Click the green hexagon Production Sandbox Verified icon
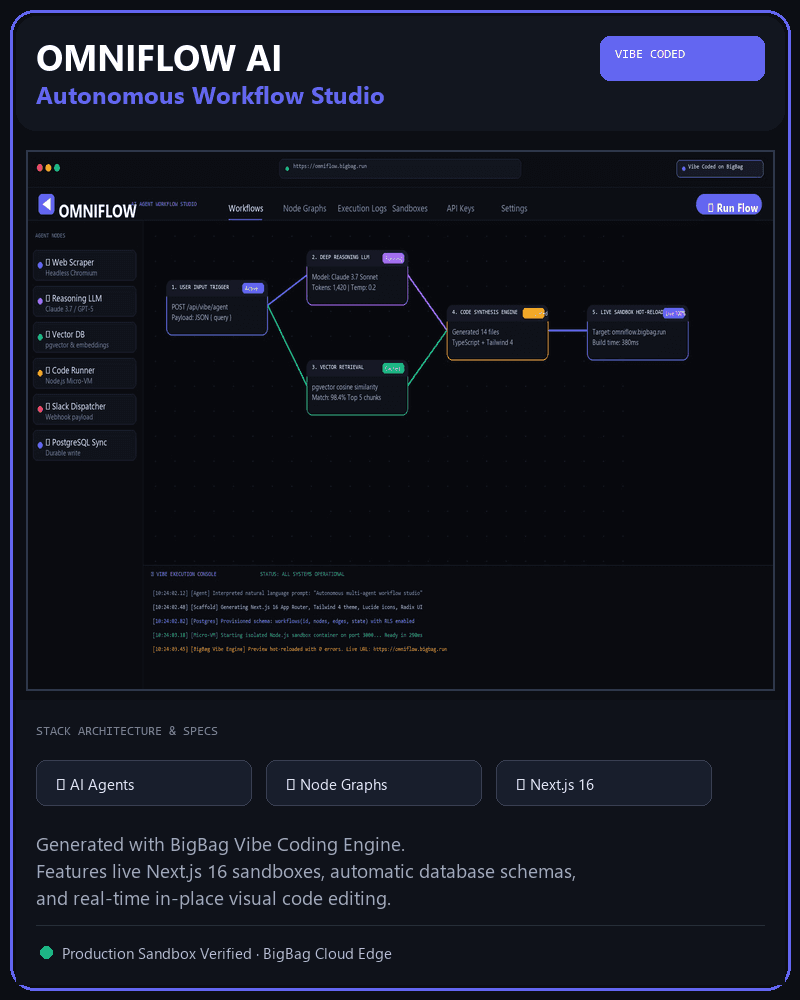Image resolution: width=800 pixels, height=1000 pixels. coord(47,953)
